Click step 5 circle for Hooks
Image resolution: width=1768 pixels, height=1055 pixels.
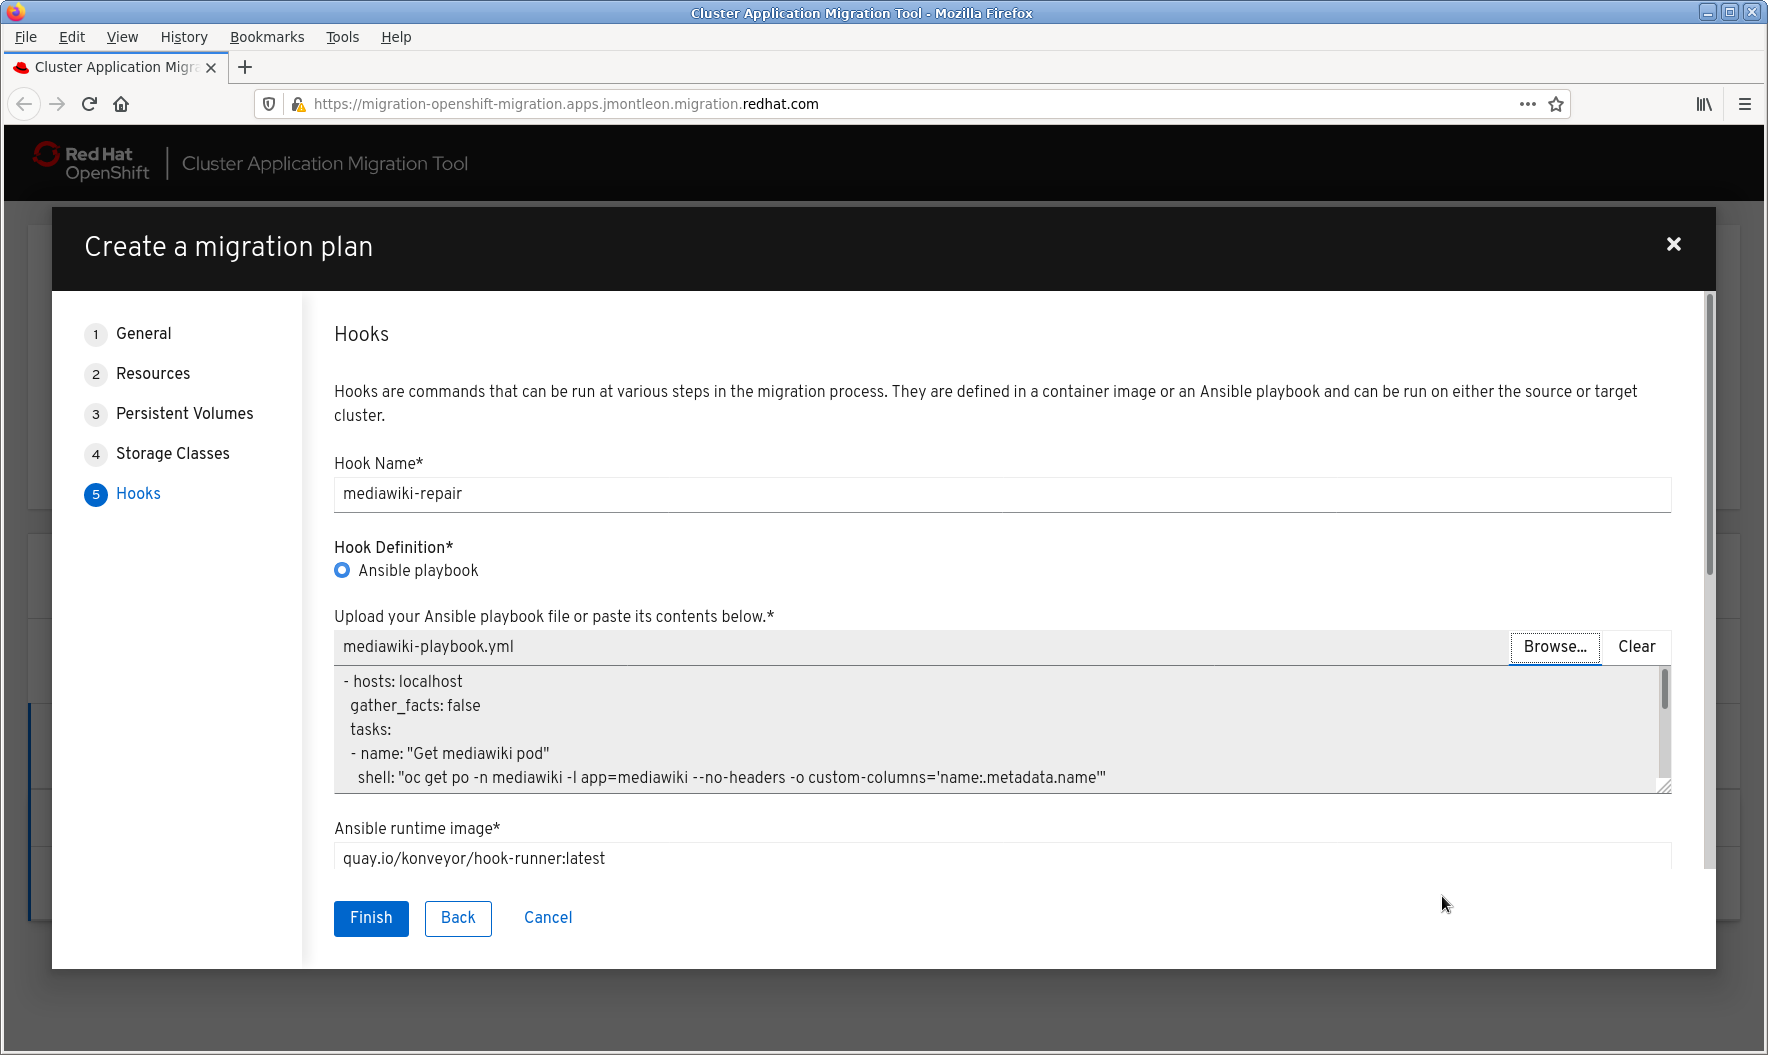tap(96, 494)
